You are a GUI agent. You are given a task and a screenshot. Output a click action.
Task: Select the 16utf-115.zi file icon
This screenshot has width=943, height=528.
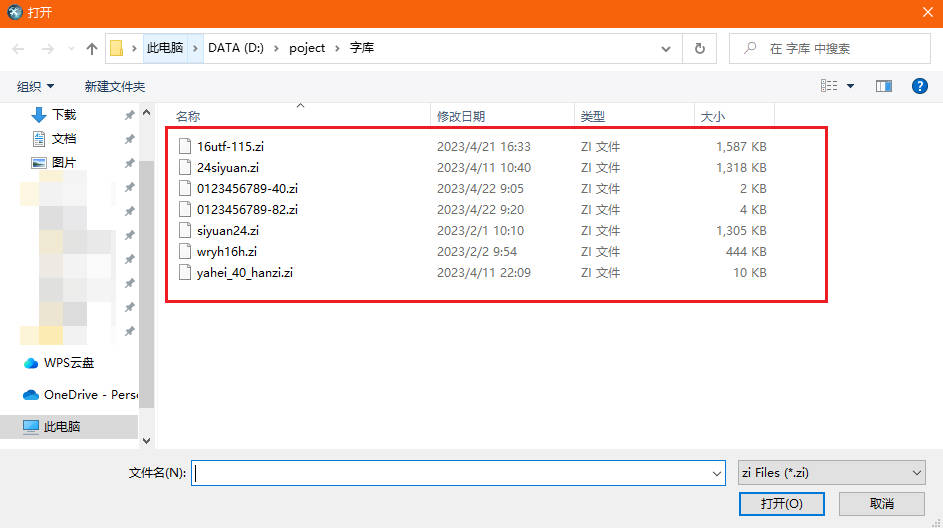pos(184,146)
